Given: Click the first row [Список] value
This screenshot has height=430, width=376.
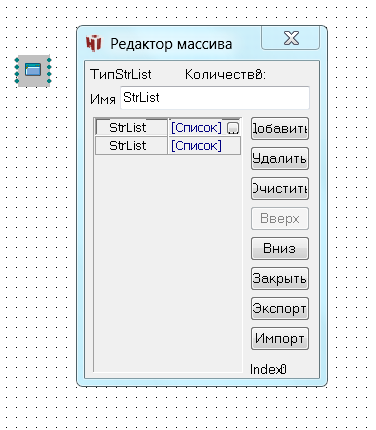Looking at the screenshot, I should point(196,128).
